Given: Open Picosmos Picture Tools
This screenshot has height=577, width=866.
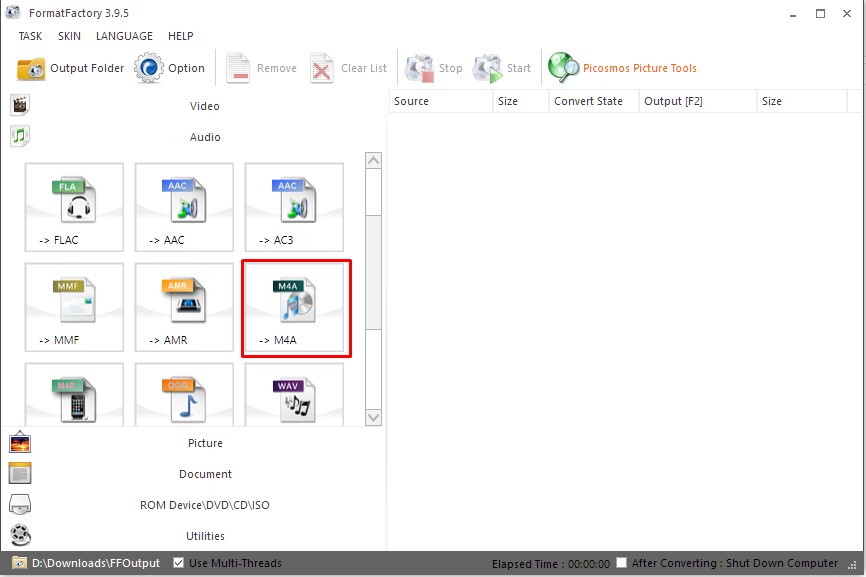Looking at the screenshot, I should click(622, 68).
